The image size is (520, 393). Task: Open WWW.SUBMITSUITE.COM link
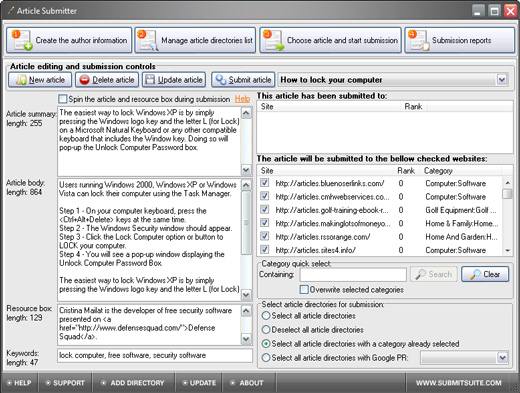[x=459, y=383]
